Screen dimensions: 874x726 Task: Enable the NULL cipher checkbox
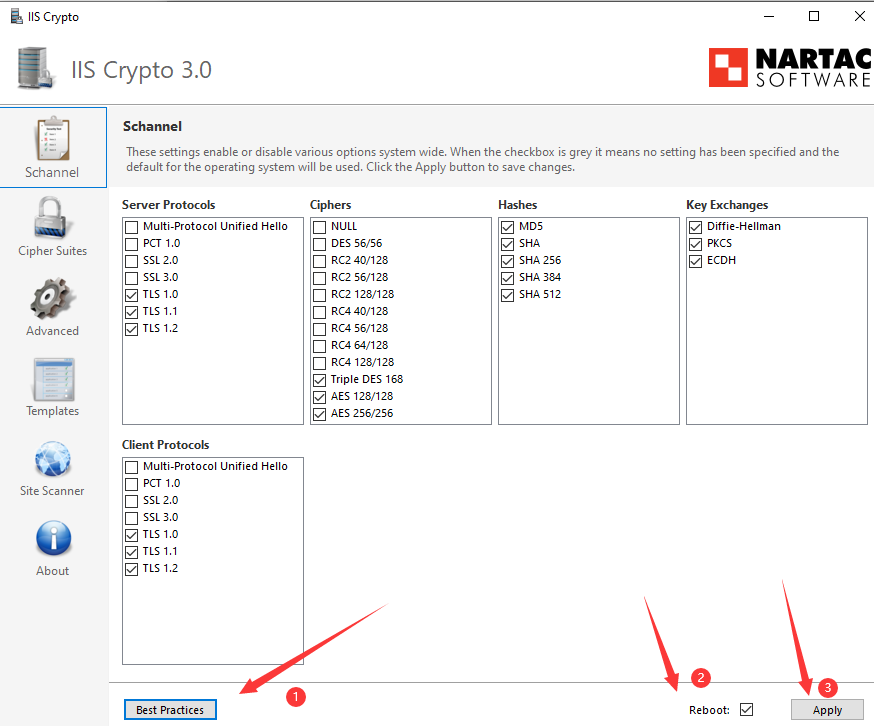319,227
